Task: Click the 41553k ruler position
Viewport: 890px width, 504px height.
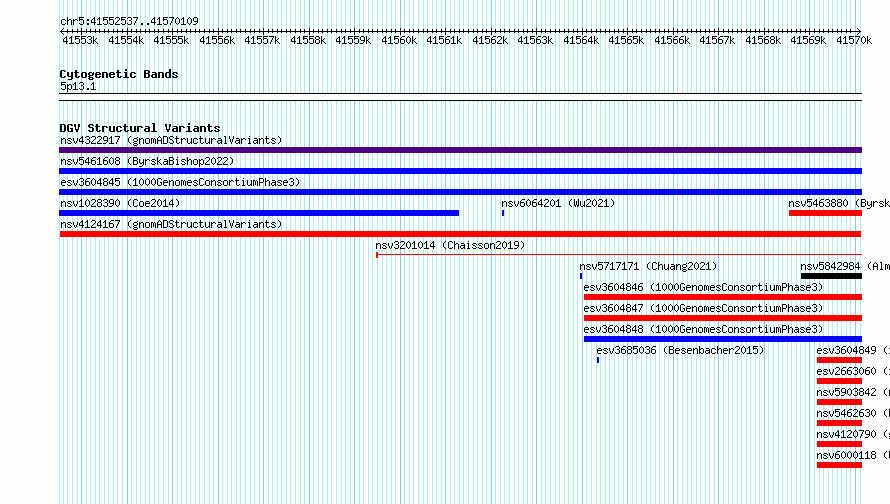Action: (x=80, y=40)
